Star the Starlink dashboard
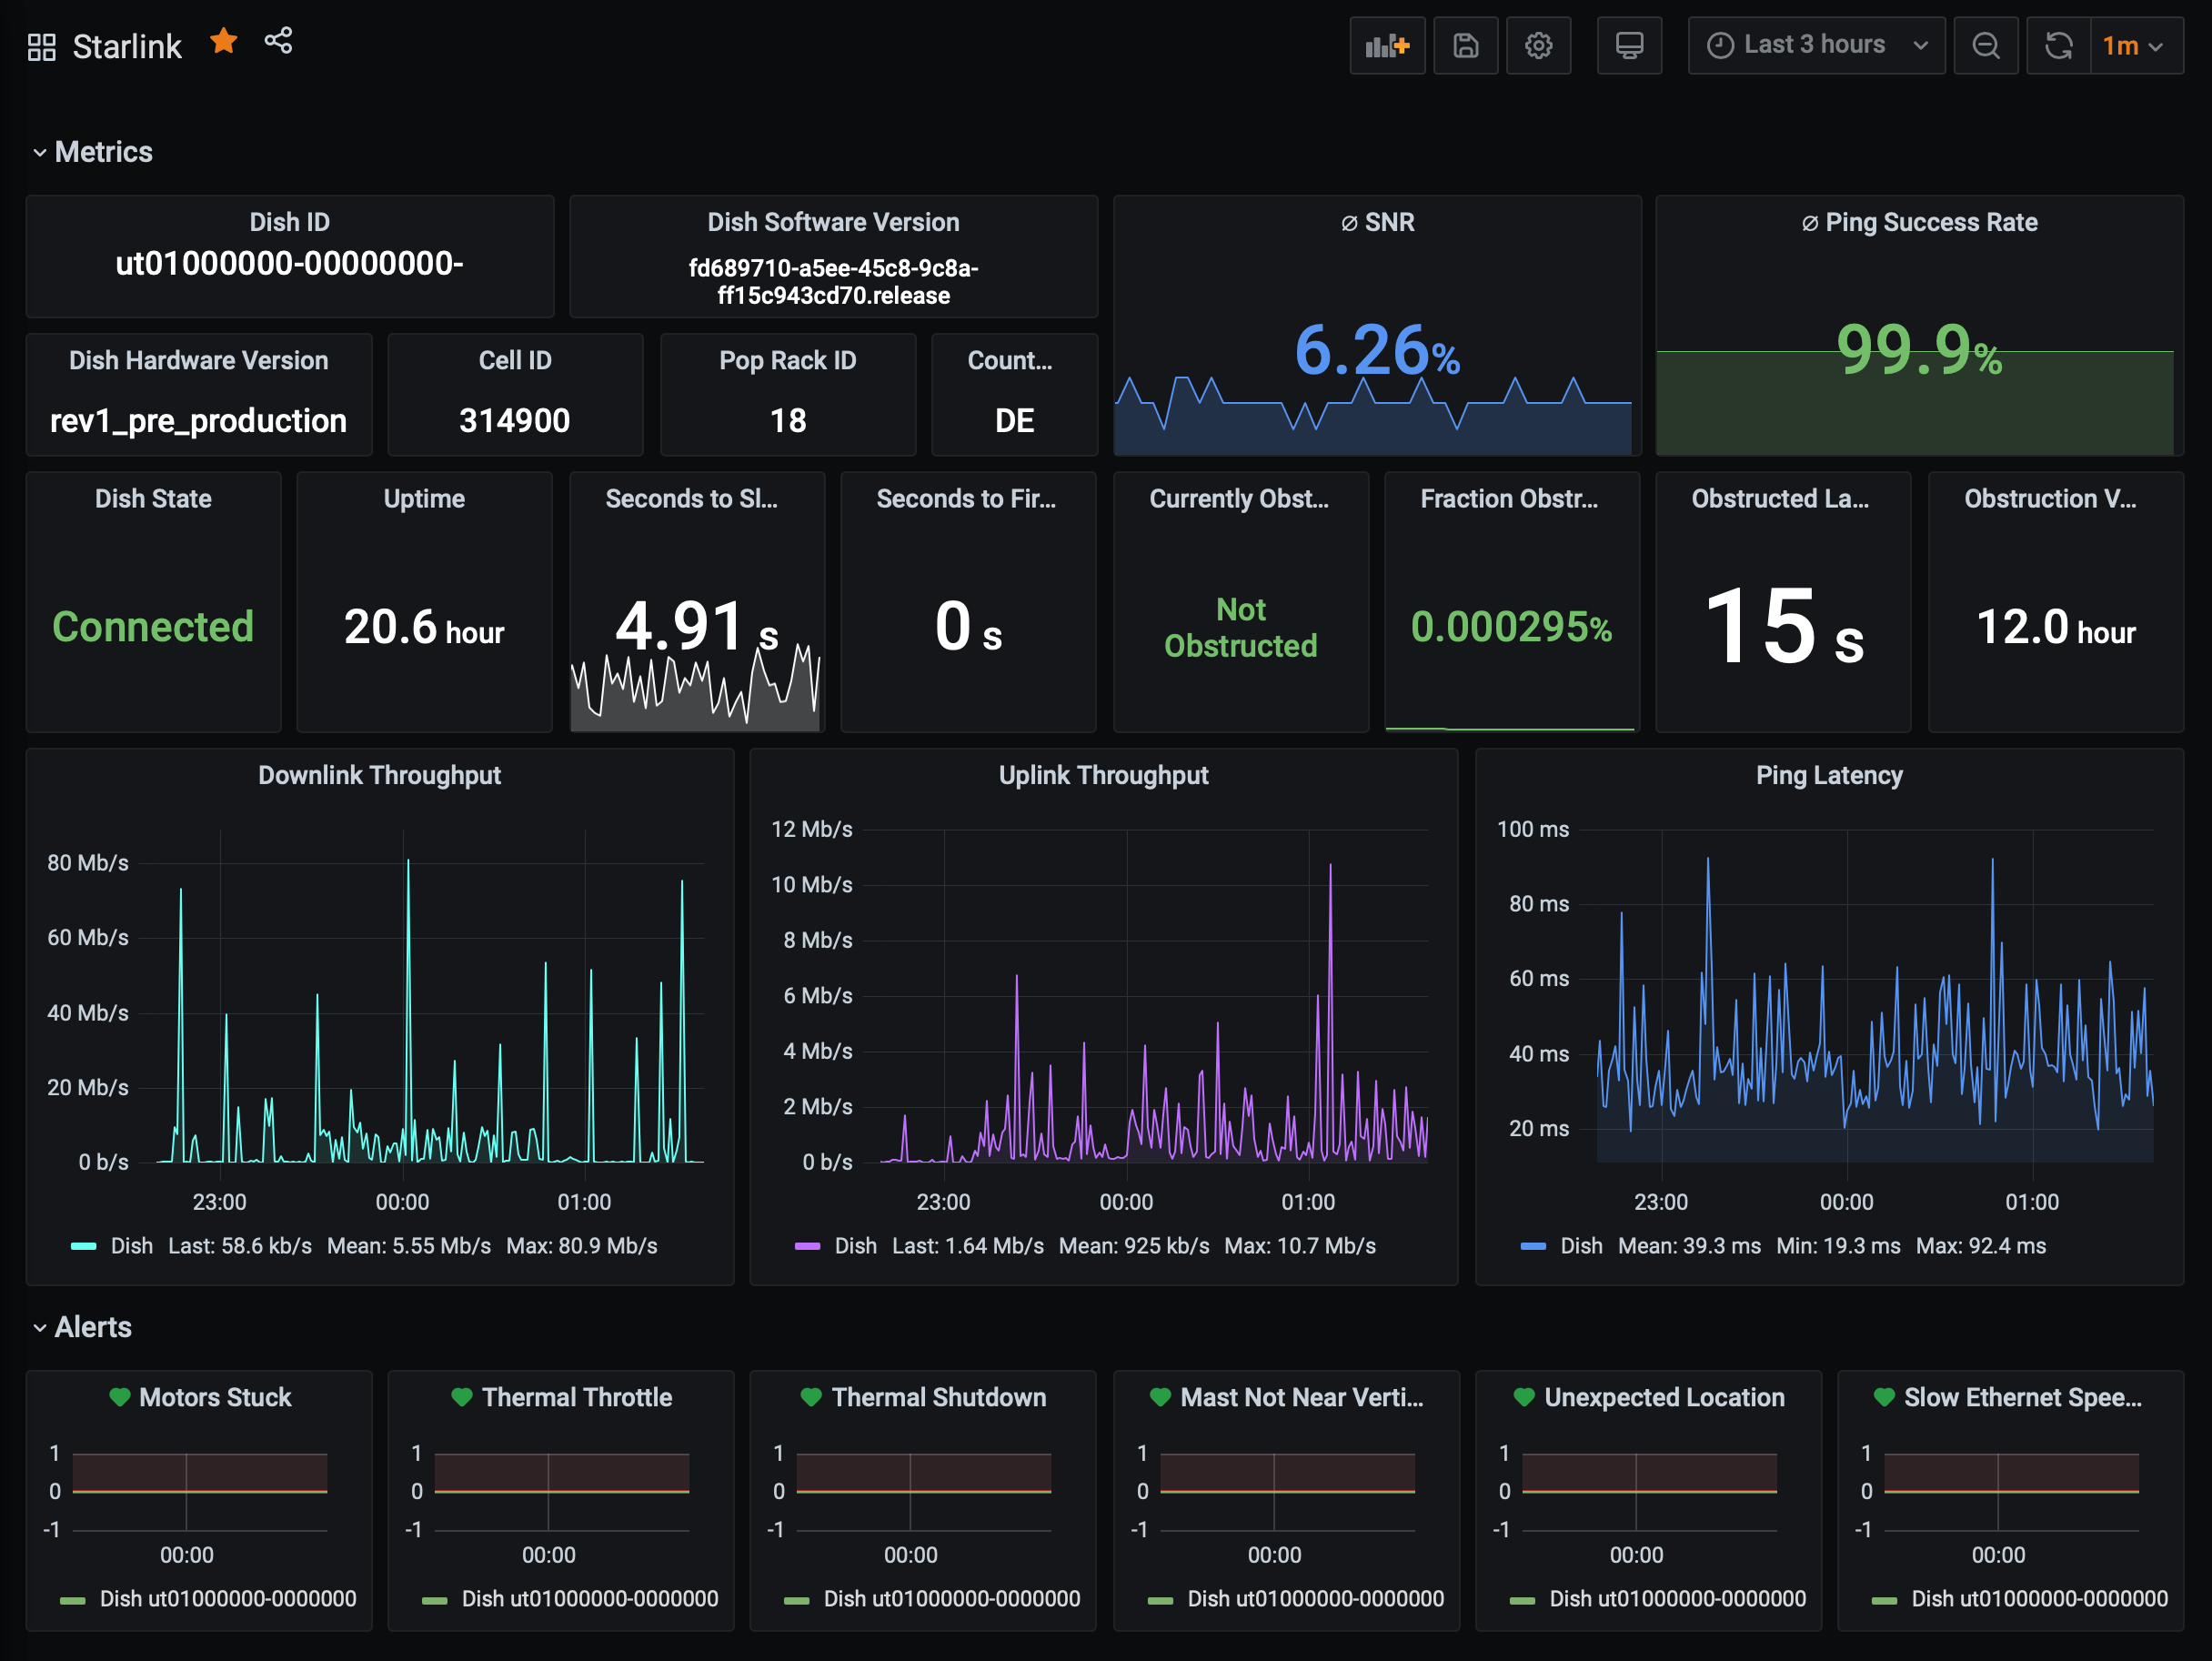The width and height of the screenshot is (2212, 1661). [x=224, y=42]
